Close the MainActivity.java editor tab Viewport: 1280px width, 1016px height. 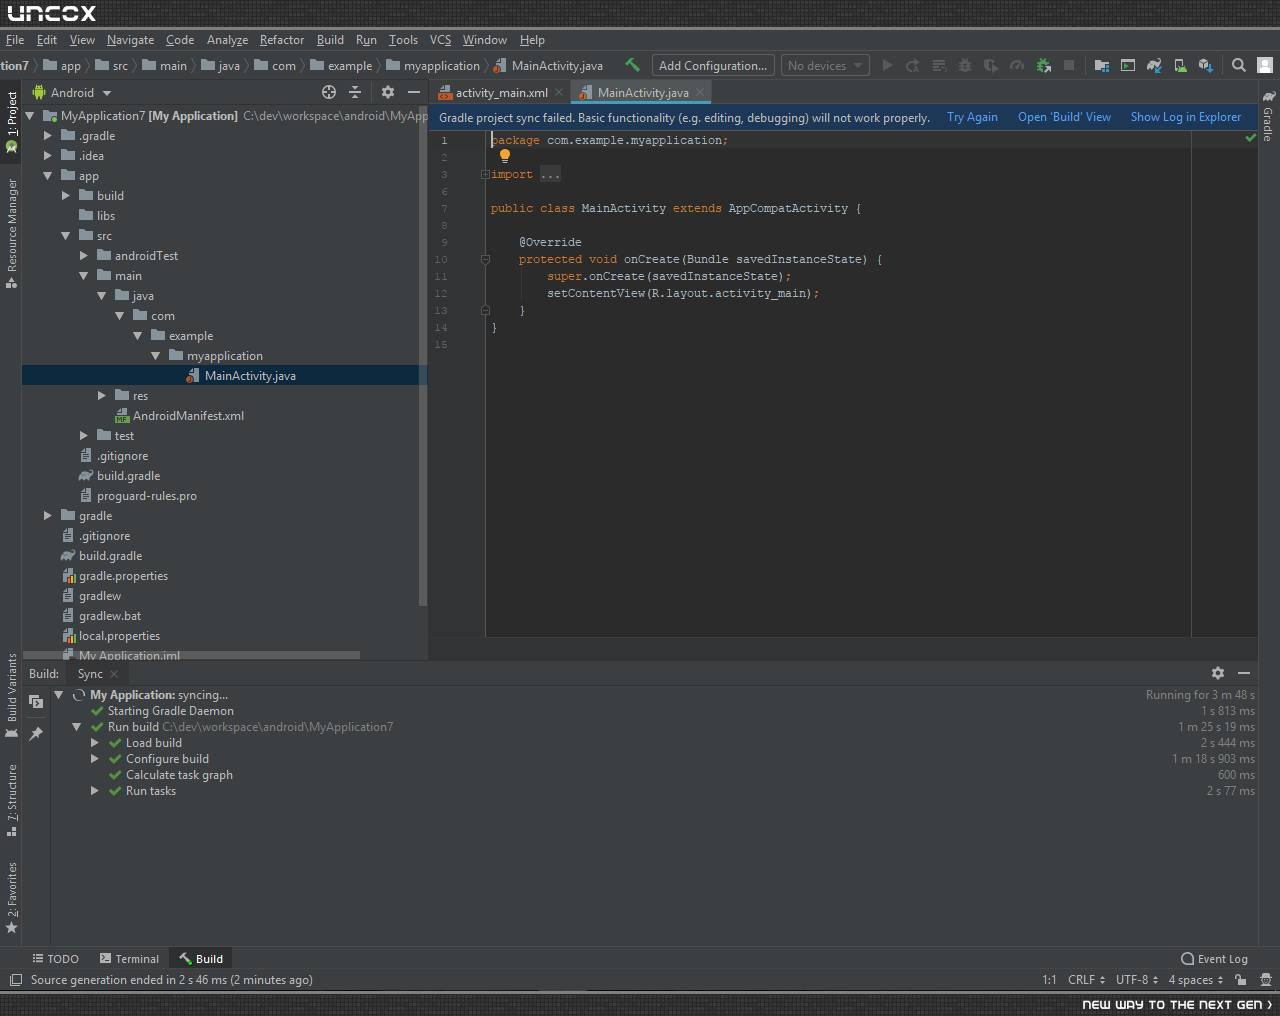click(x=701, y=92)
